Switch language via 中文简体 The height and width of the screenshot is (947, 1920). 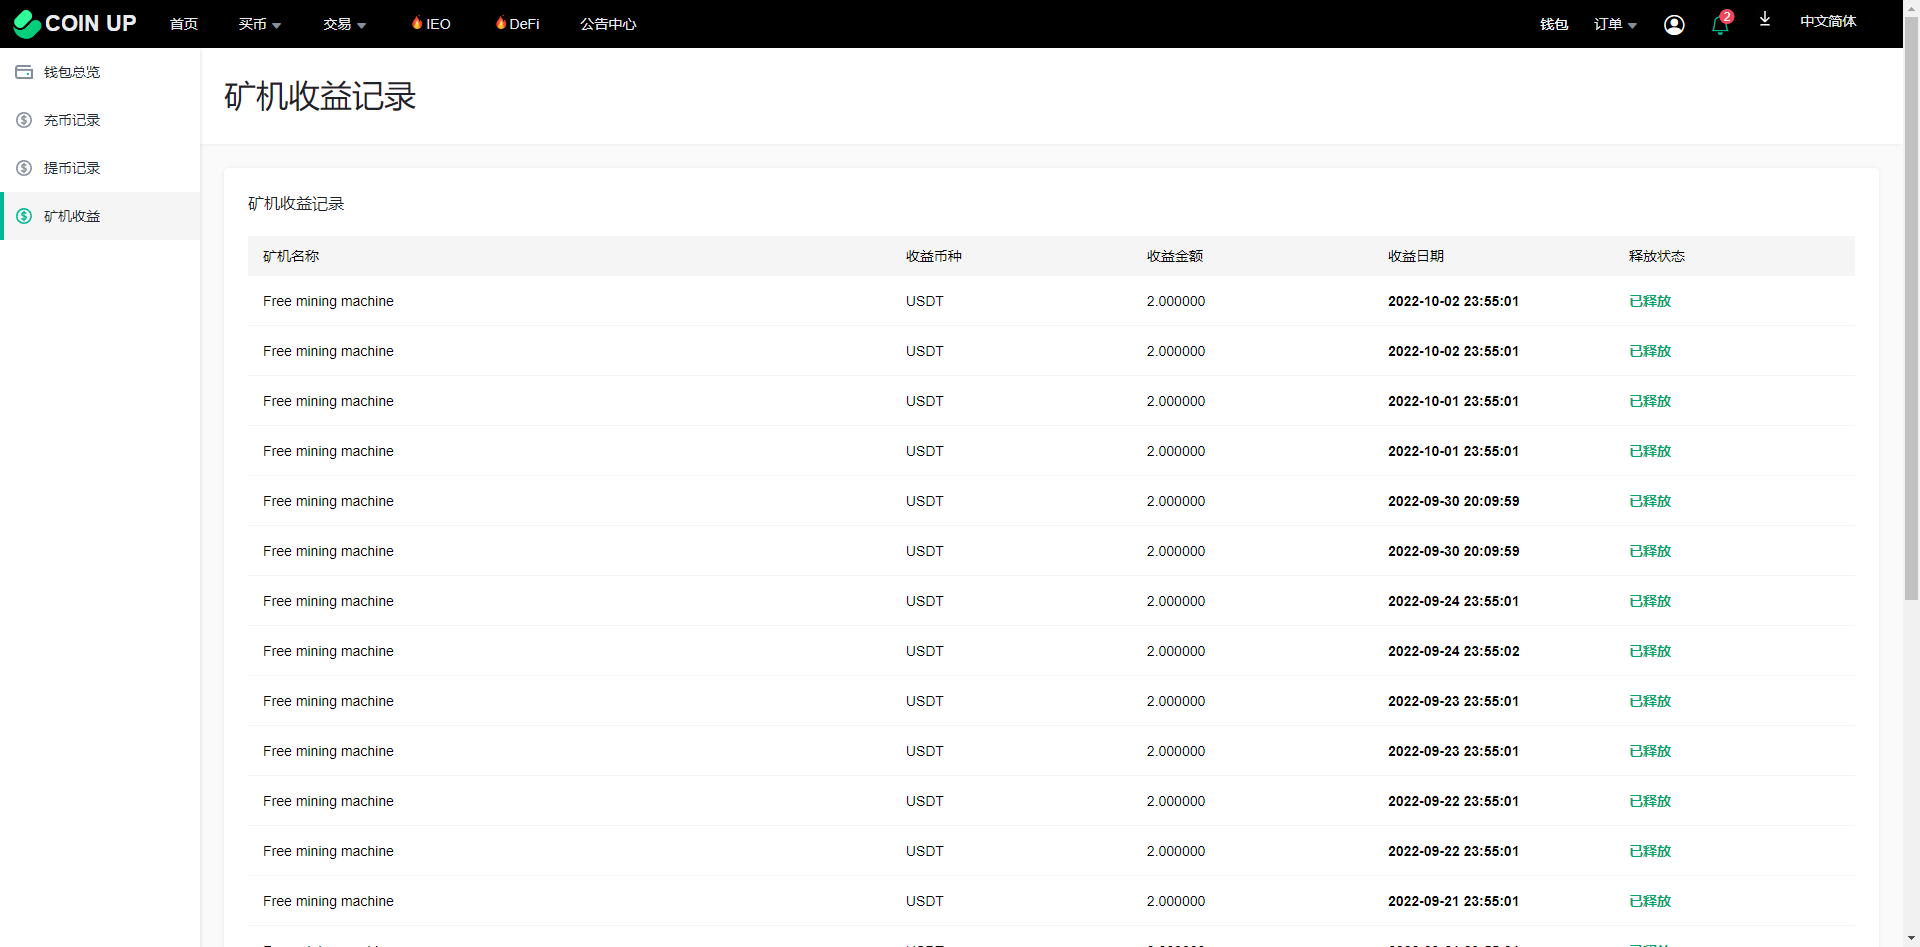[x=1827, y=21]
